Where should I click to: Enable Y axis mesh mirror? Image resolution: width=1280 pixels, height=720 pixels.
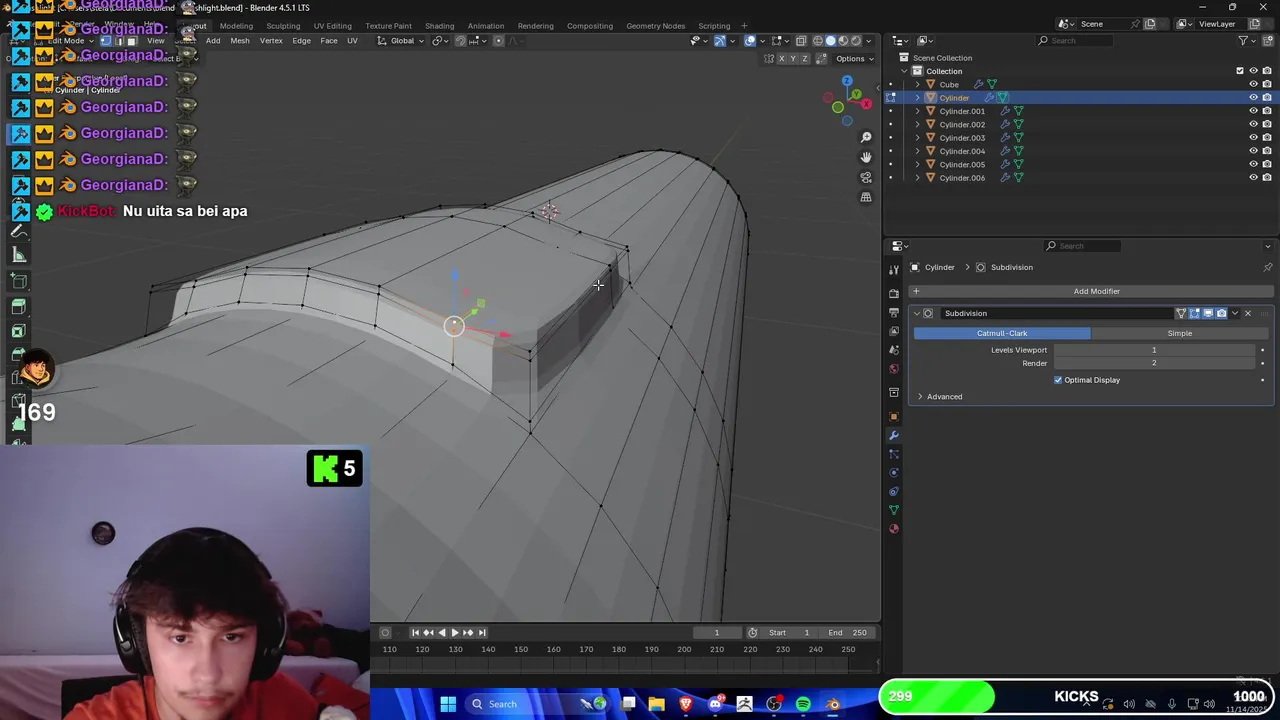click(x=793, y=59)
